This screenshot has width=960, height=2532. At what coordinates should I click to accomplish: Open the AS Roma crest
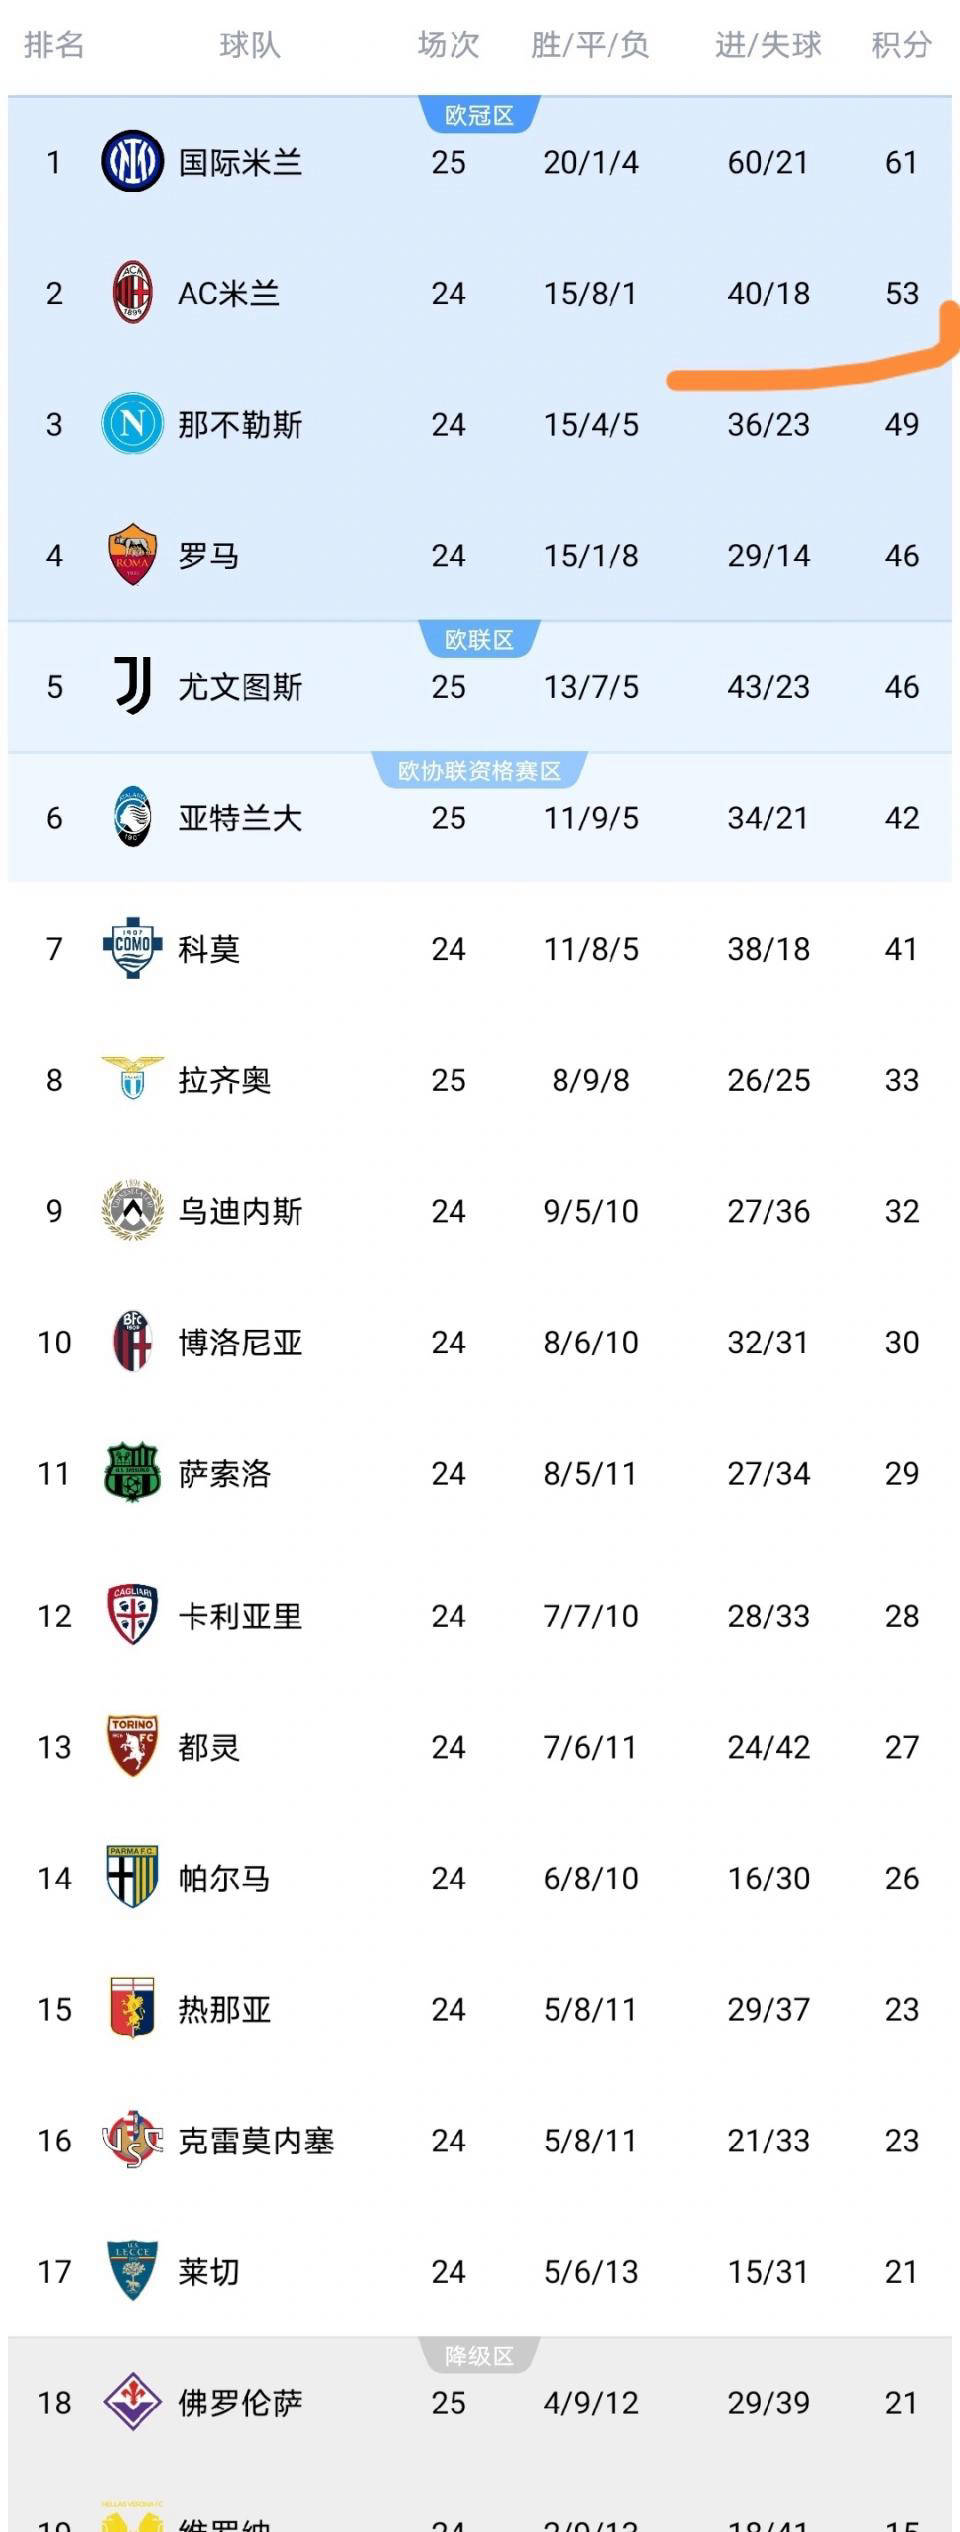(132, 555)
